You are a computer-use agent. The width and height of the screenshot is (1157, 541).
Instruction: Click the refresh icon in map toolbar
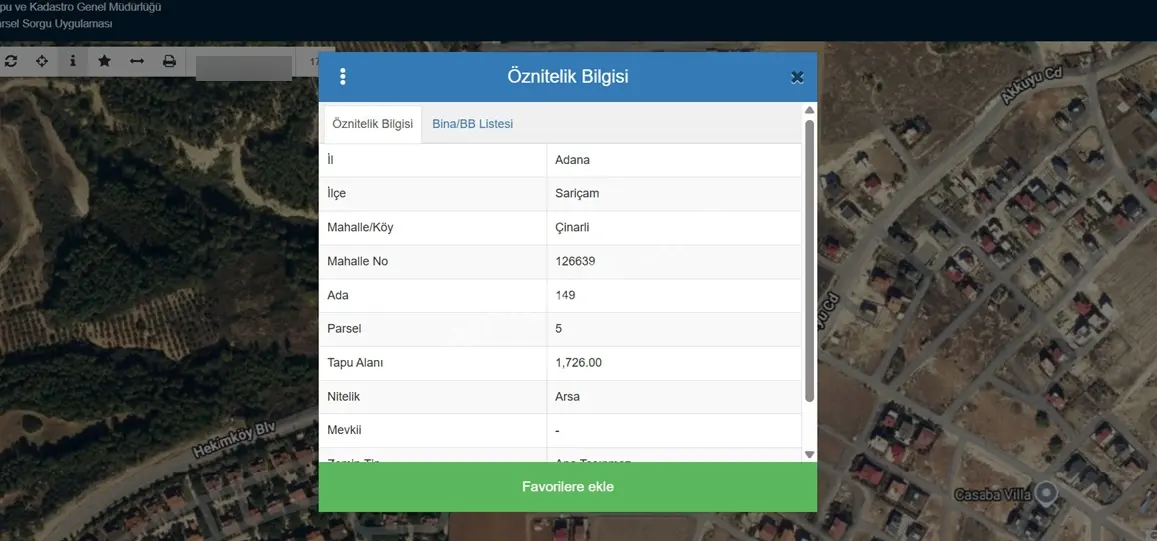tap(10, 61)
